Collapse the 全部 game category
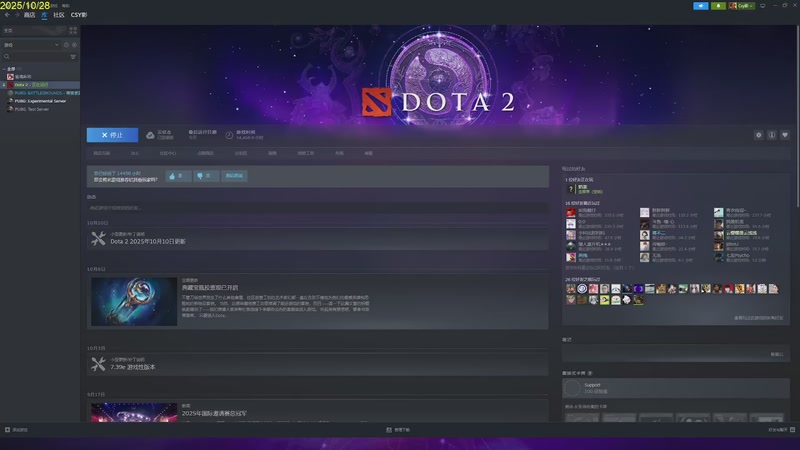 click(x=4, y=69)
